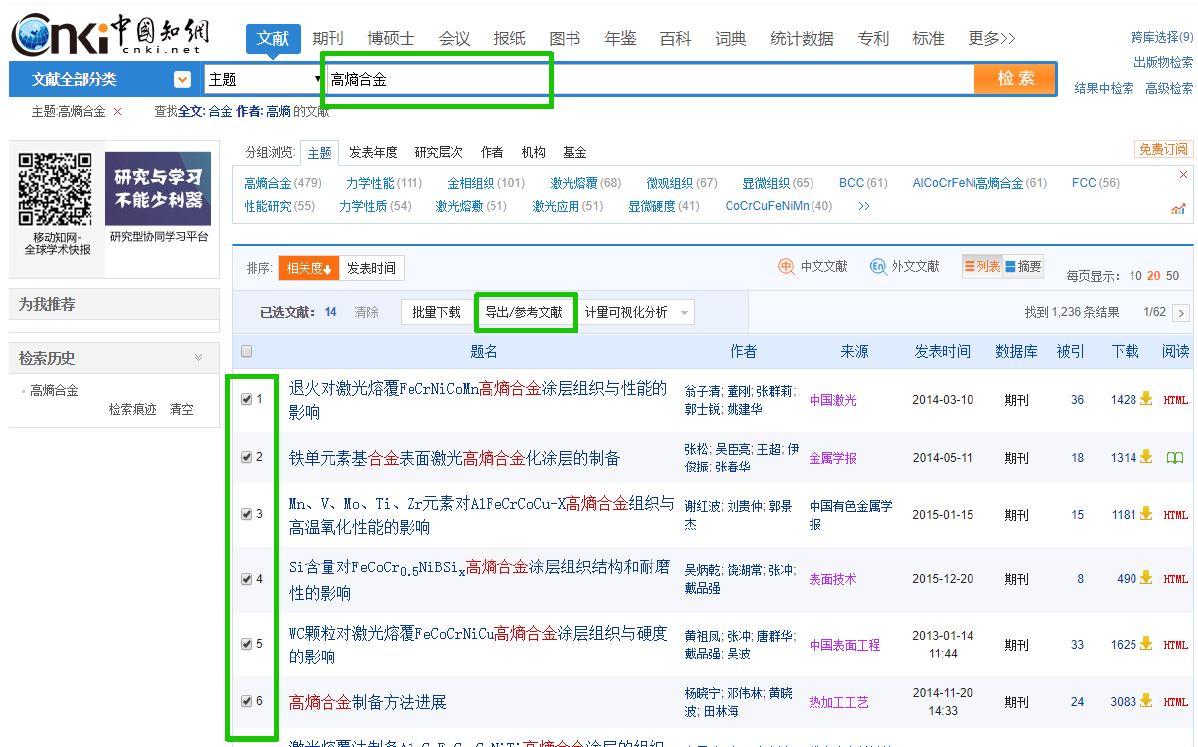The height and width of the screenshot is (747, 1198).
Task: Switch to the 发表年度 grouping tab
Action: [371, 152]
